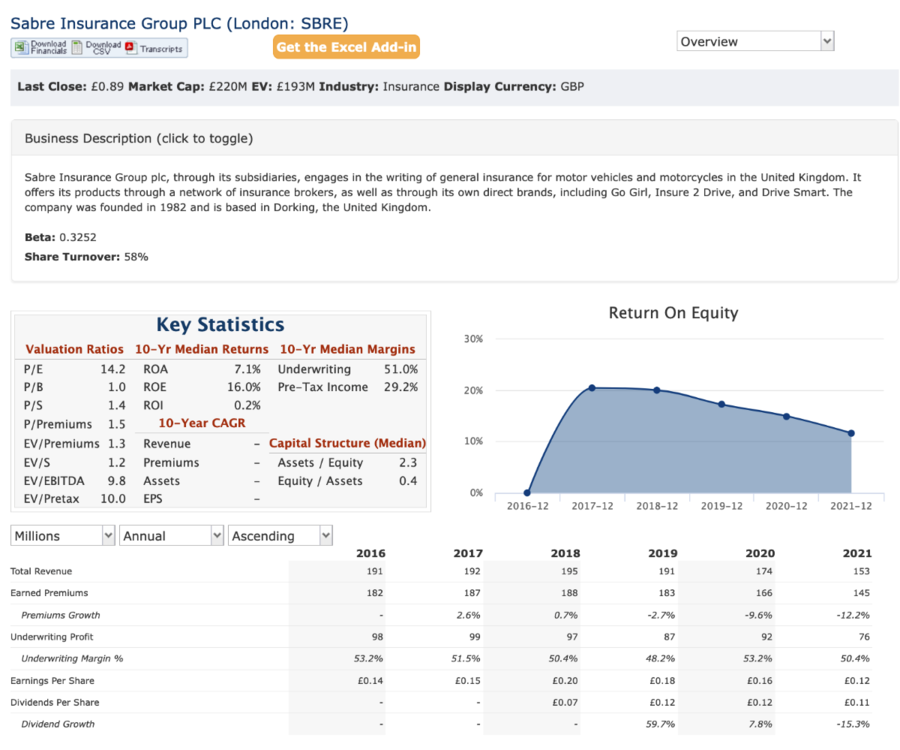
Task: Open the Annual period dropdown
Action: tap(171, 535)
